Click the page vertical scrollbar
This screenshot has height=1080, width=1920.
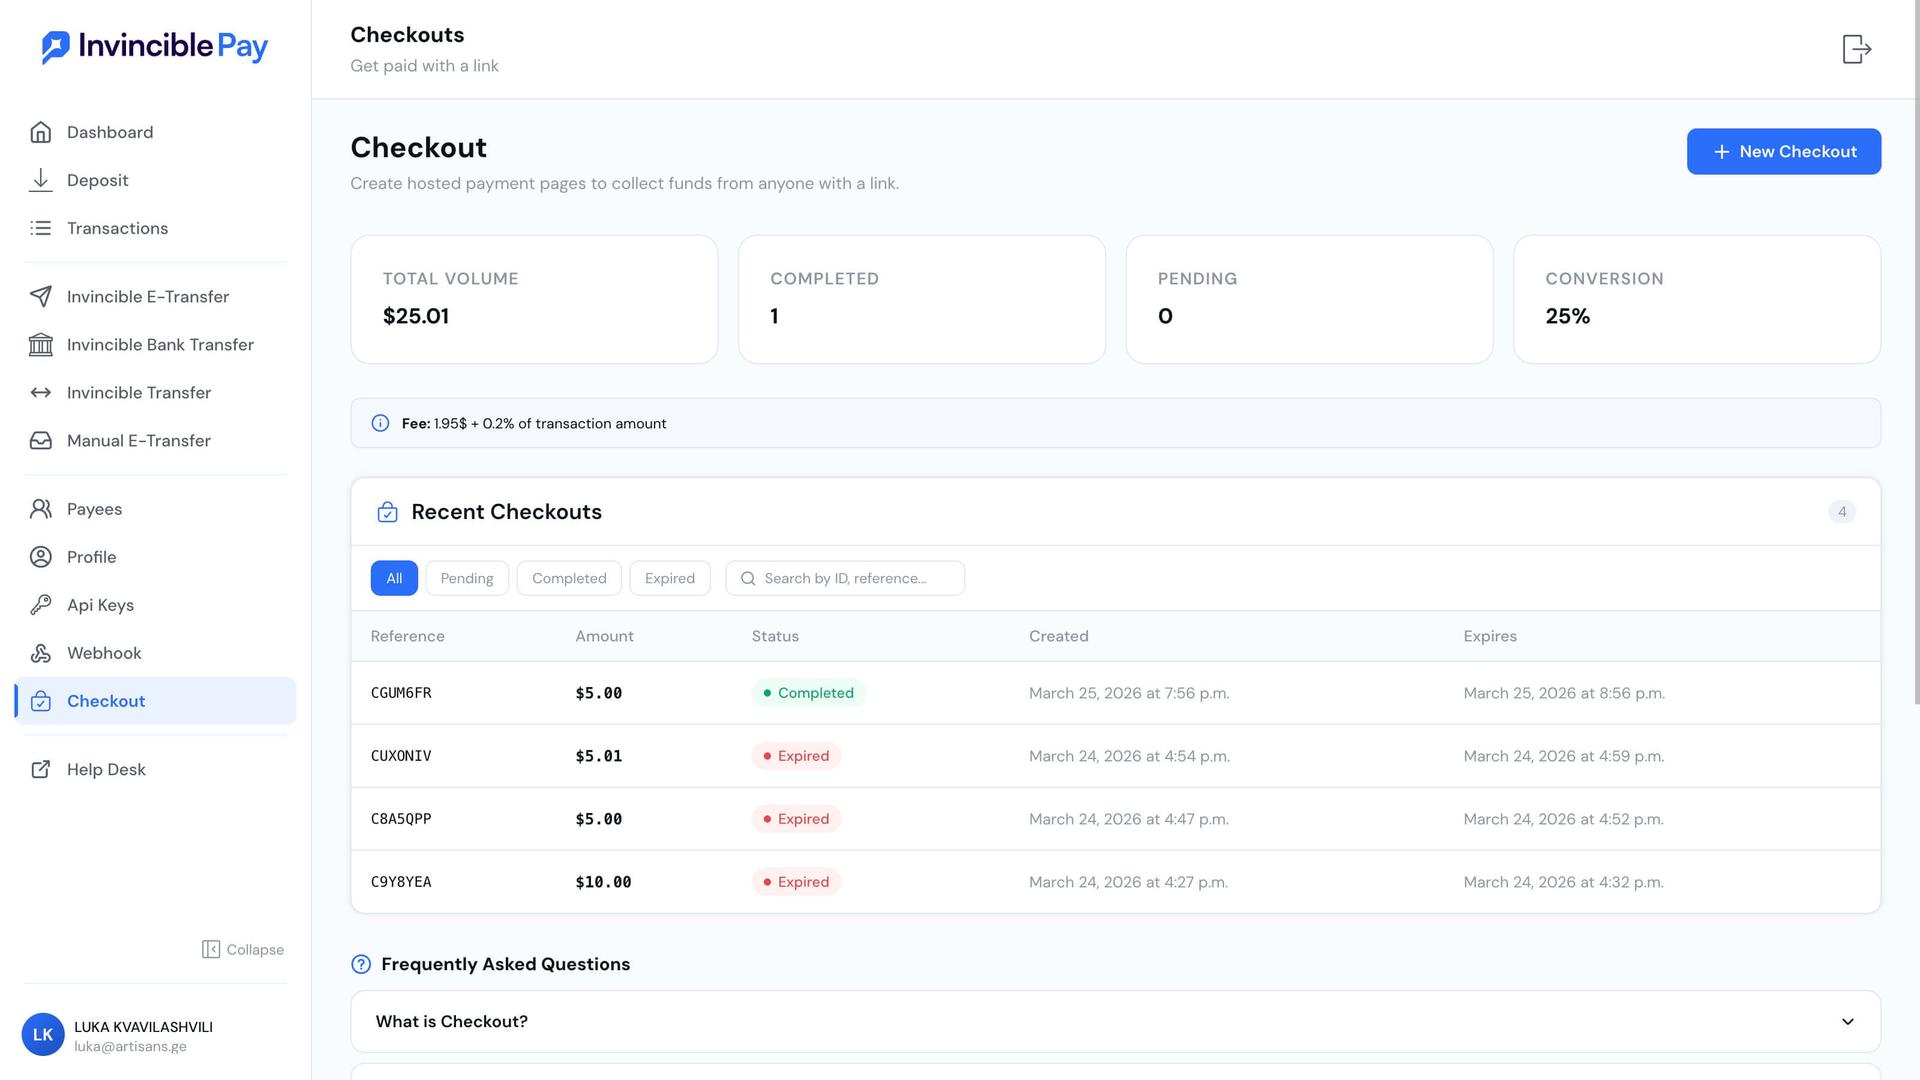click(1915, 352)
